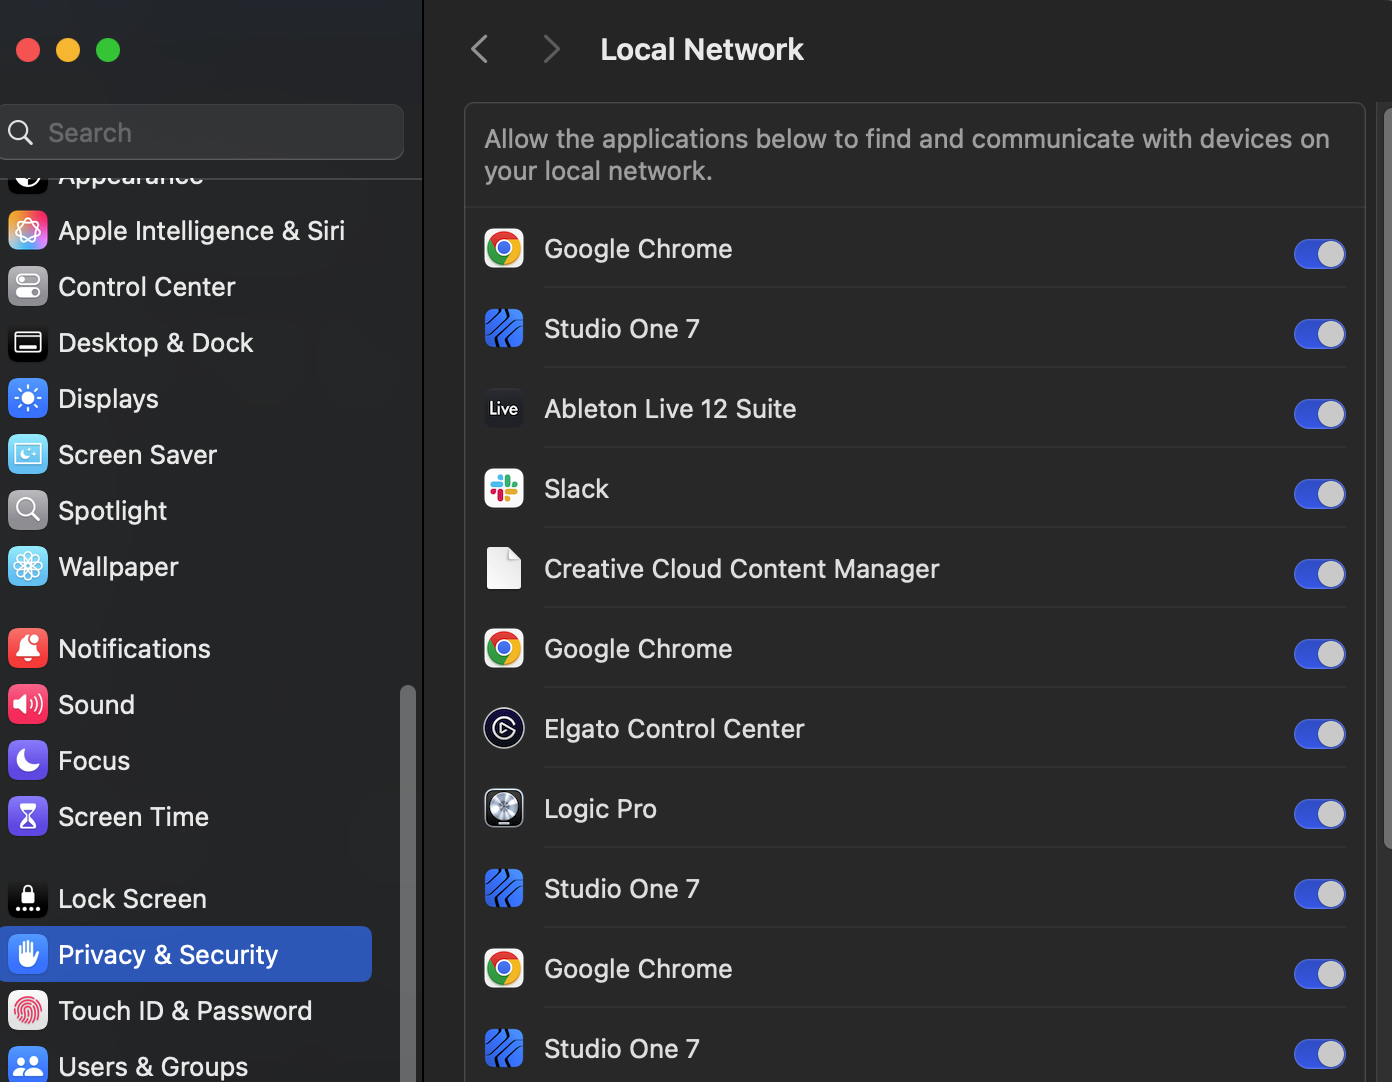Click the Ableton Live 12 Suite label

[670, 409]
